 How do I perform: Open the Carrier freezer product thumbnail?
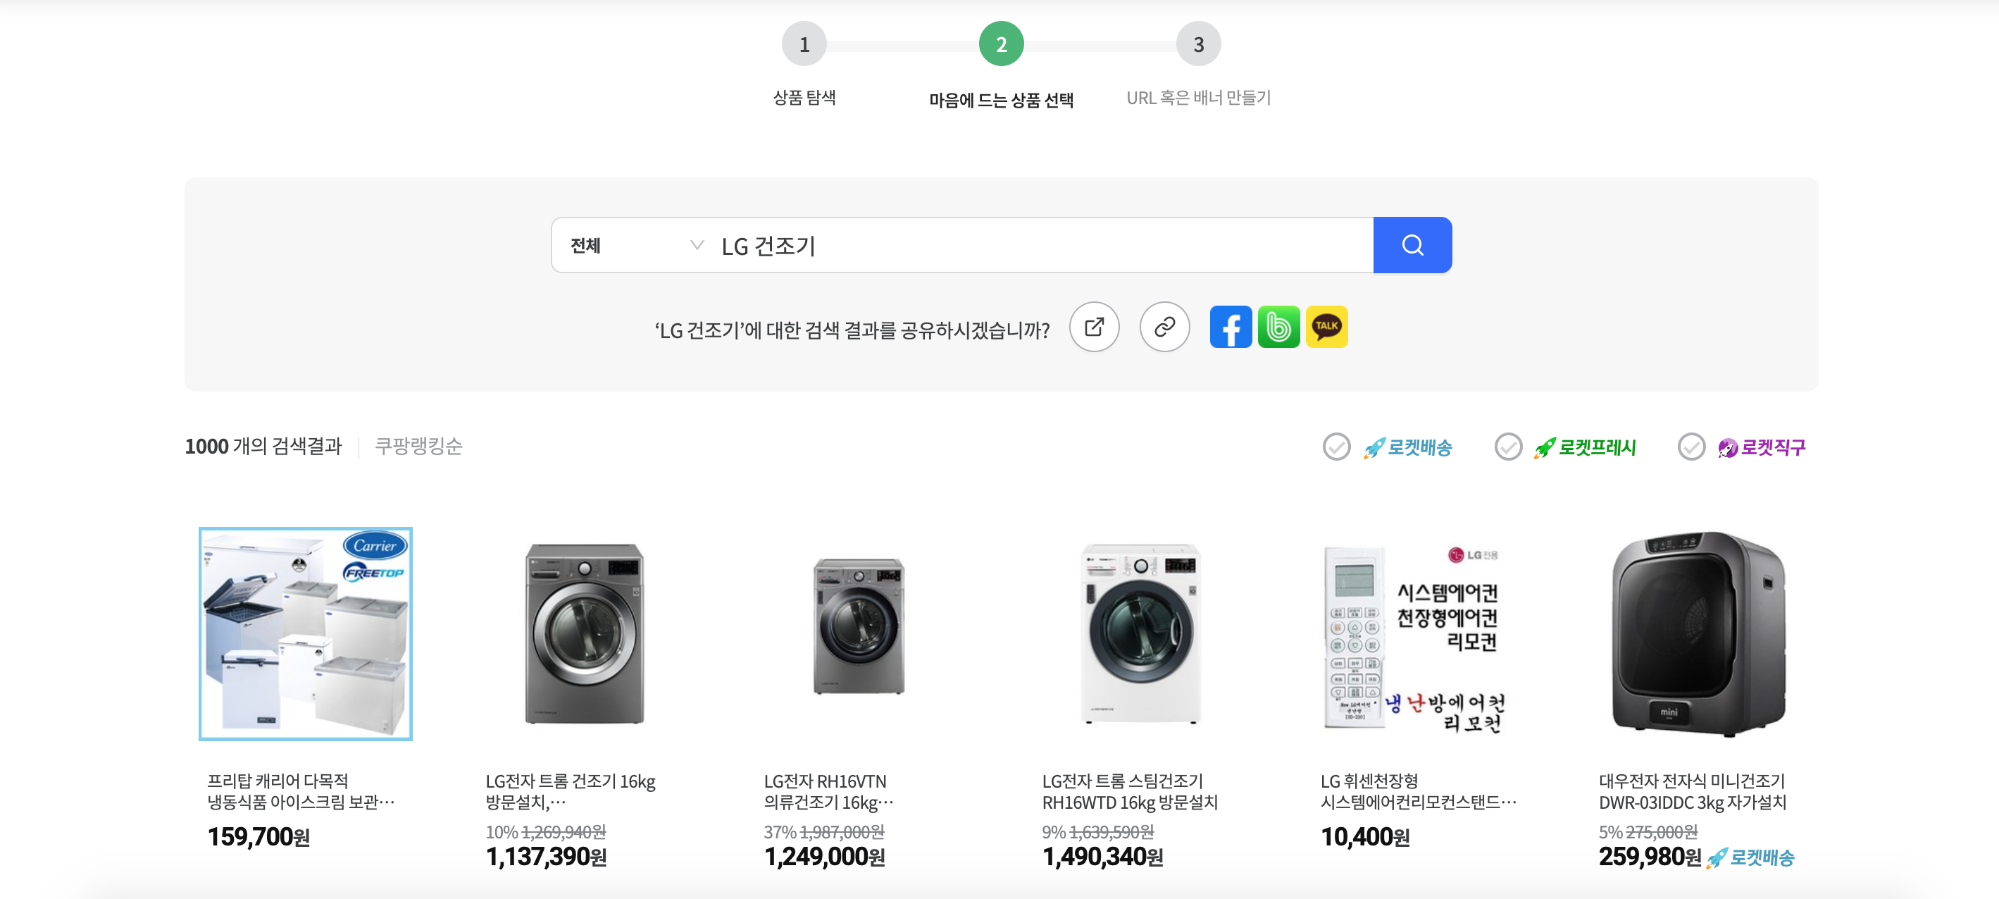pyautogui.click(x=306, y=634)
